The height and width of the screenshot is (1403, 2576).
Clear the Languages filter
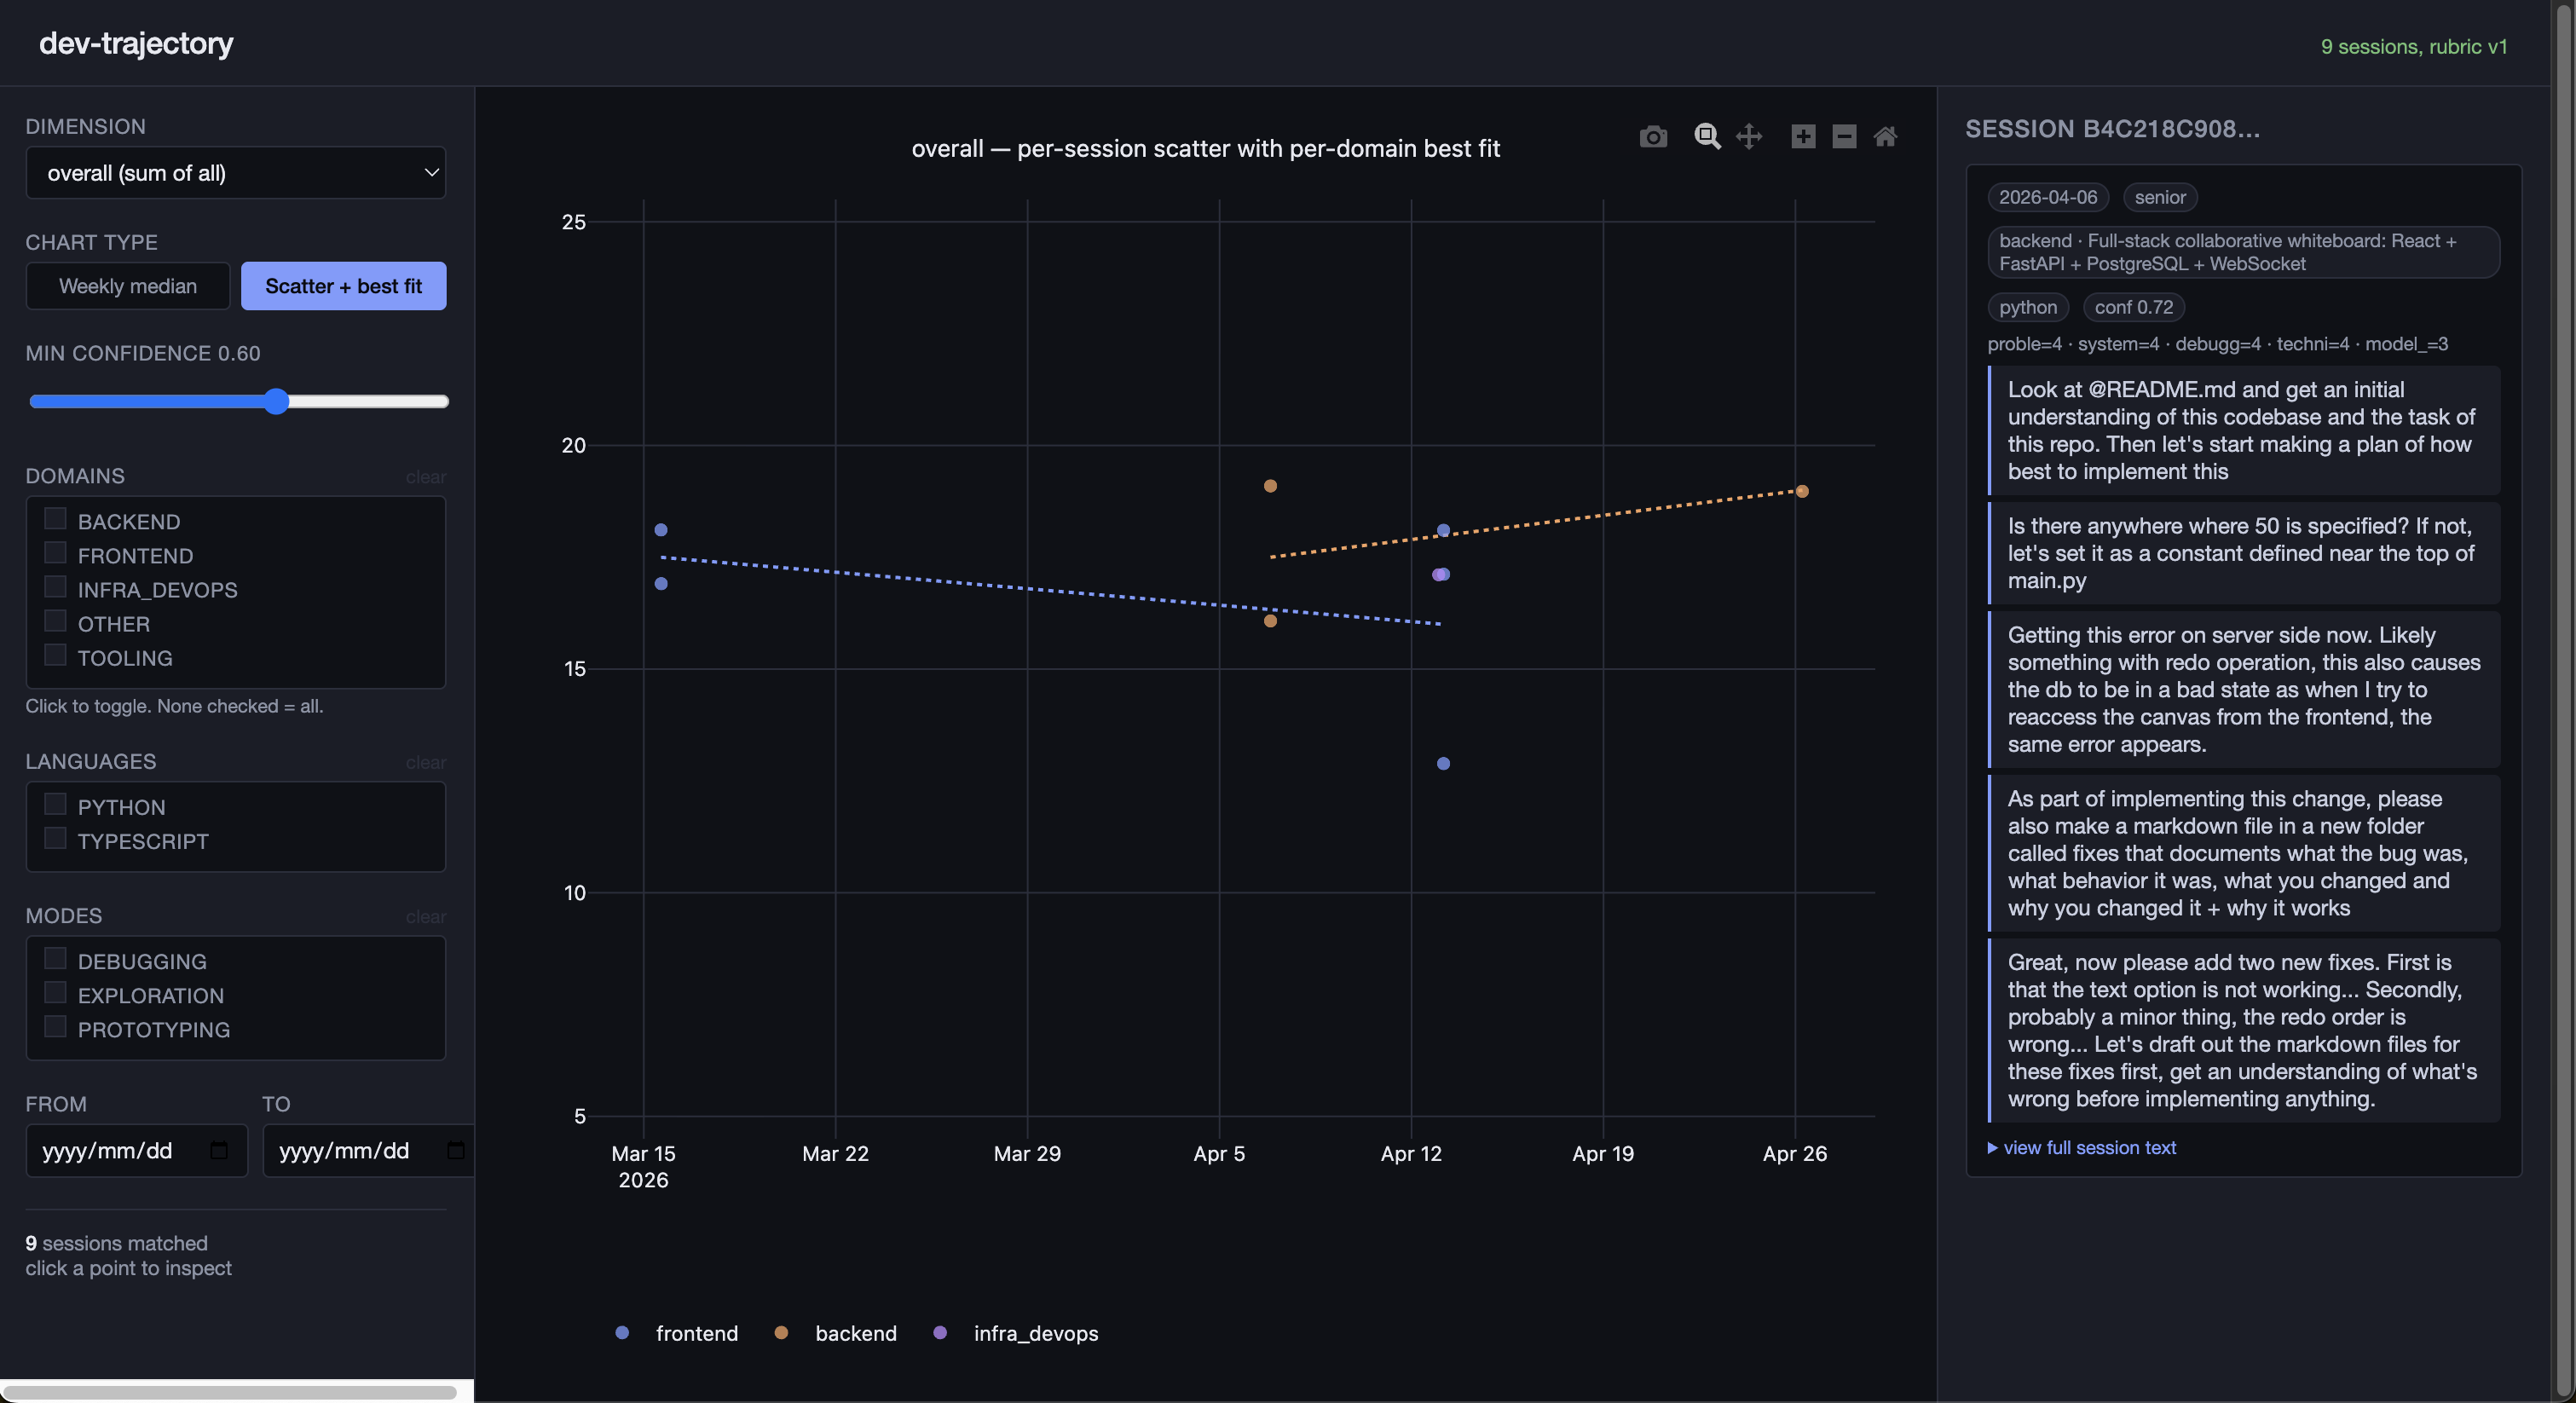(x=426, y=763)
